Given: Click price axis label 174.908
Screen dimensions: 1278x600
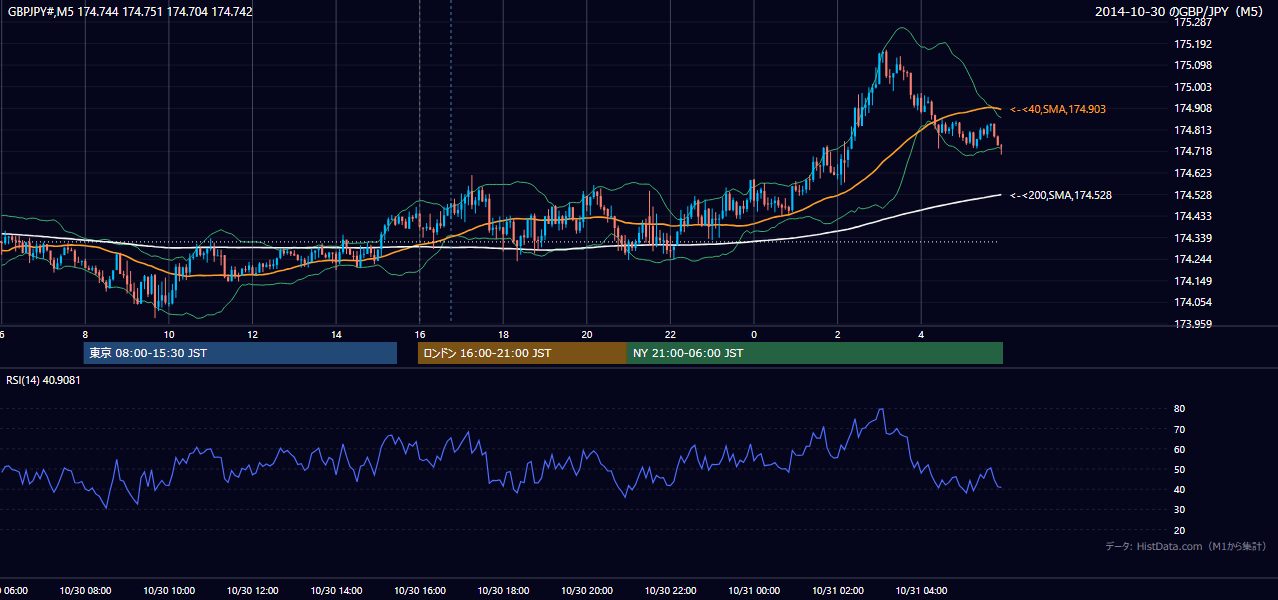Looking at the screenshot, I should pos(1193,108).
